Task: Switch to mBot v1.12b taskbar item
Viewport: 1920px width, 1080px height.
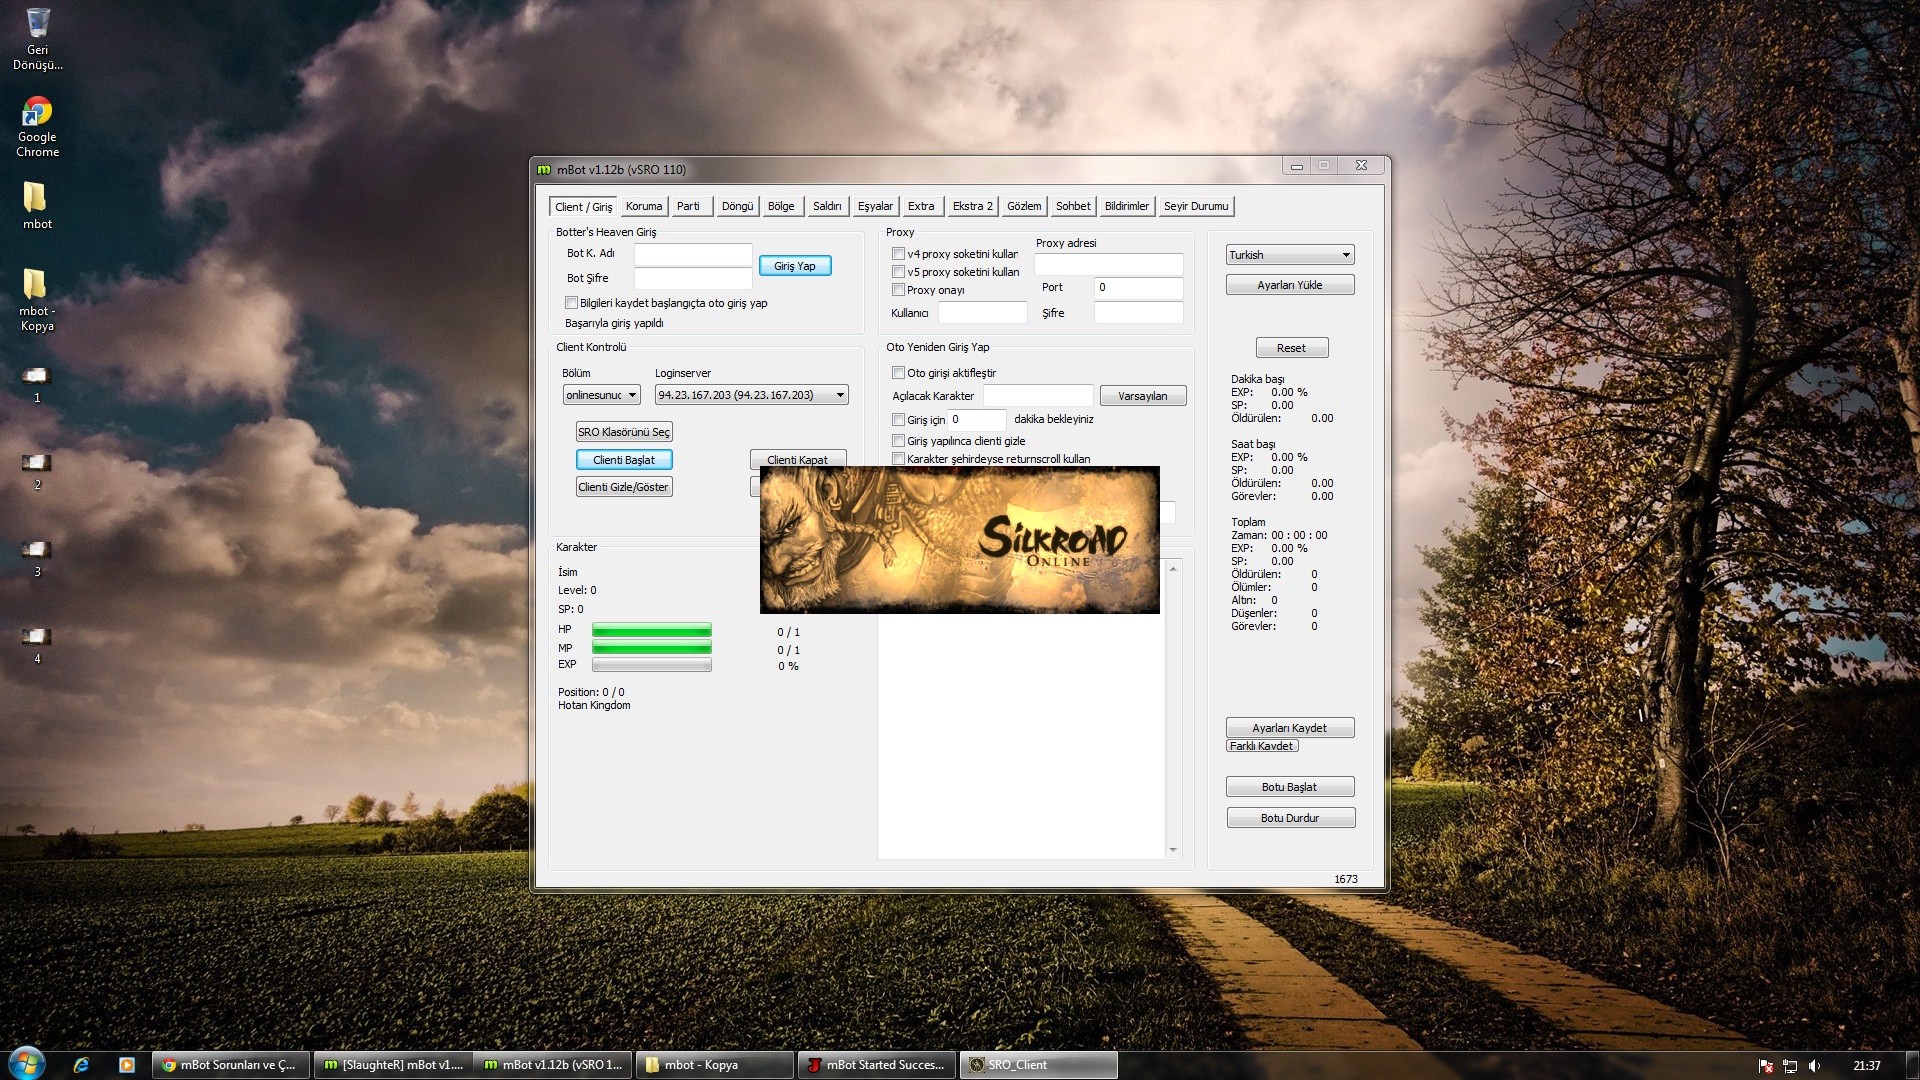Action: 553,1065
